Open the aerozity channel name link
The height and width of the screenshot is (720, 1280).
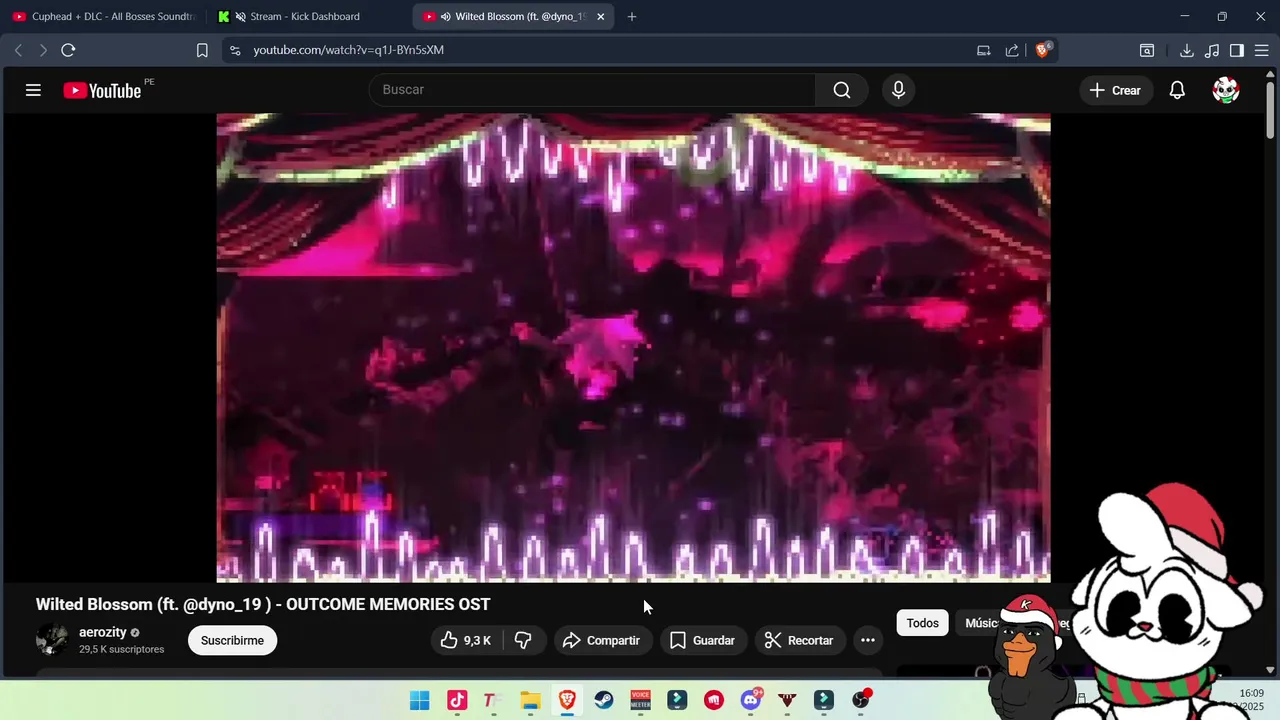point(103,632)
